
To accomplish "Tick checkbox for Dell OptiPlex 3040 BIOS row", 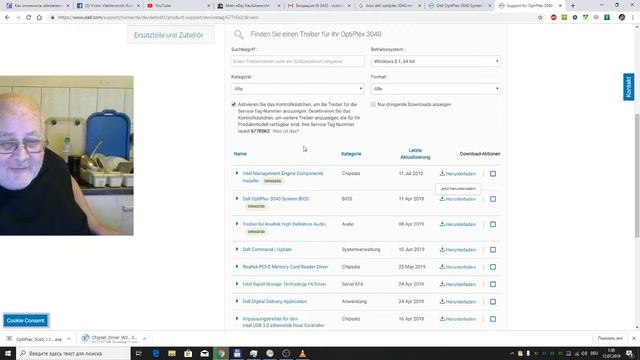I will pyautogui.click(x=493, y=199).
